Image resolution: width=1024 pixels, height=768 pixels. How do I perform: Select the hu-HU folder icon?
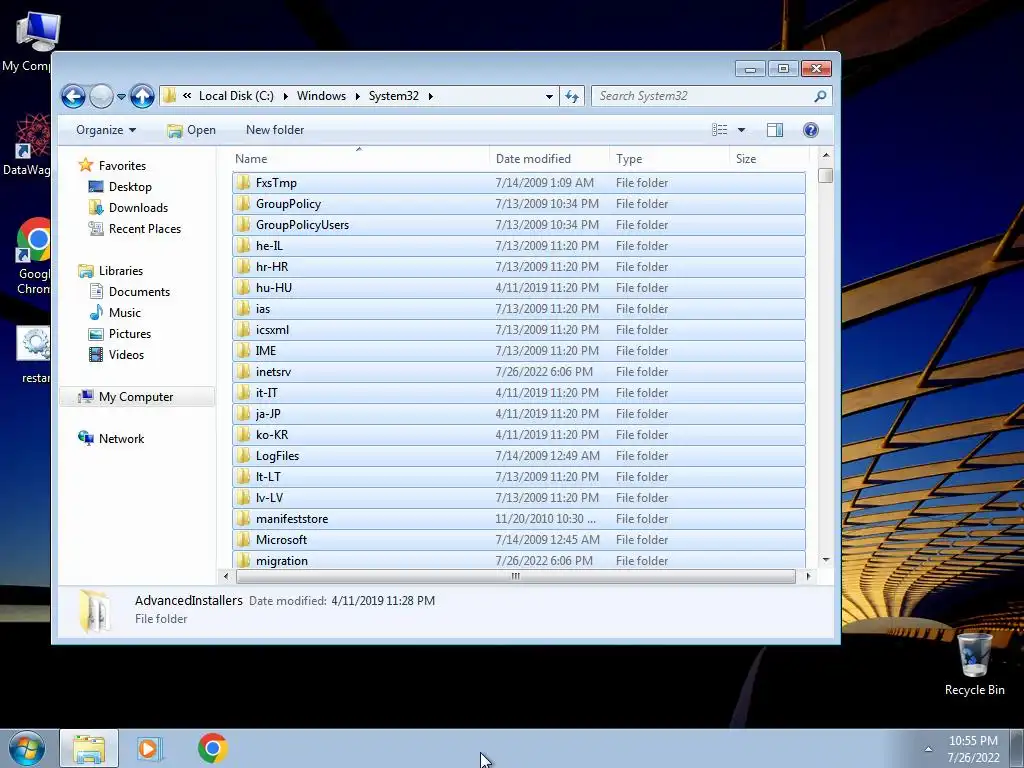tap(243, 287)
